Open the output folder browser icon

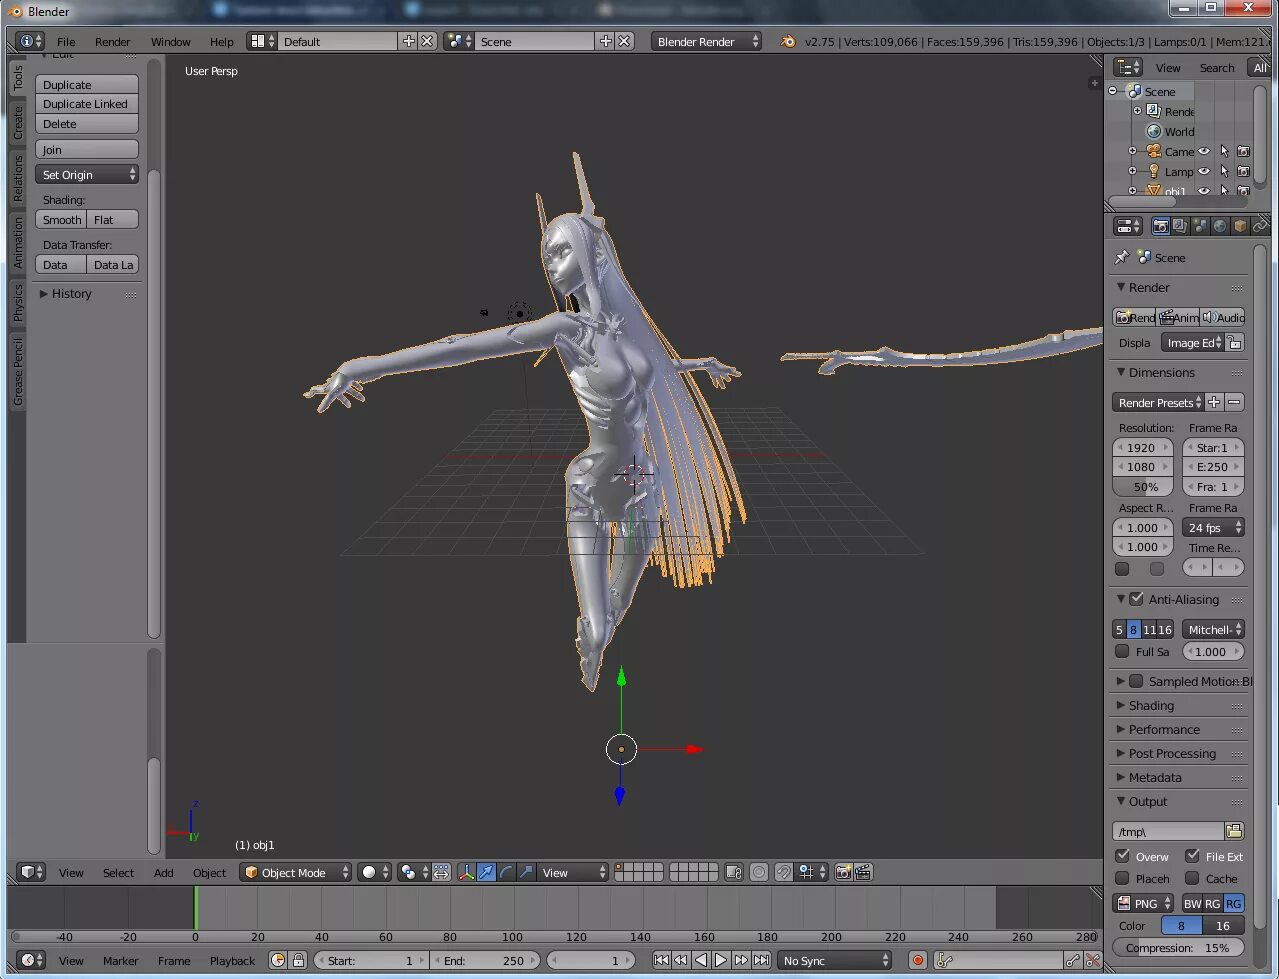tap(1234, 831)
